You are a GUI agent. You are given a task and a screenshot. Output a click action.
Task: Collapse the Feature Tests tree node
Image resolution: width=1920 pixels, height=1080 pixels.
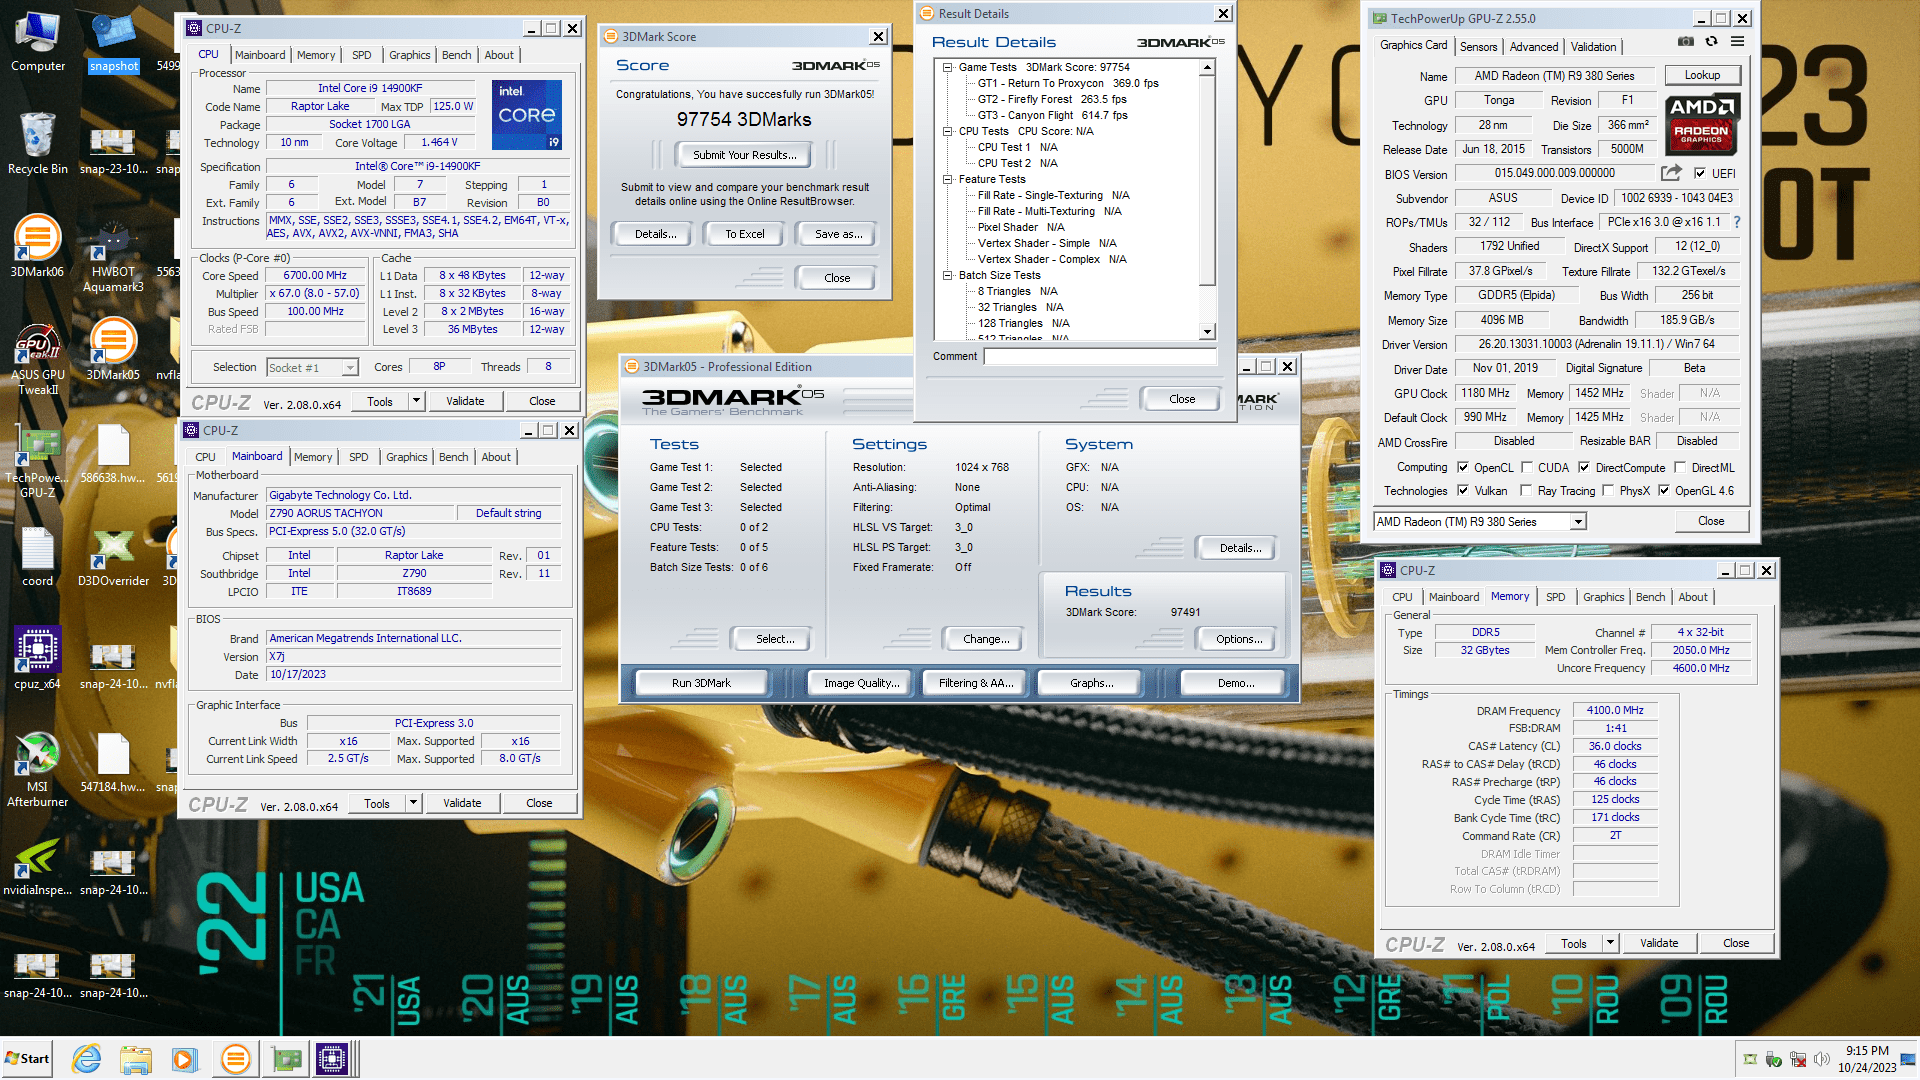pos(947,179)
